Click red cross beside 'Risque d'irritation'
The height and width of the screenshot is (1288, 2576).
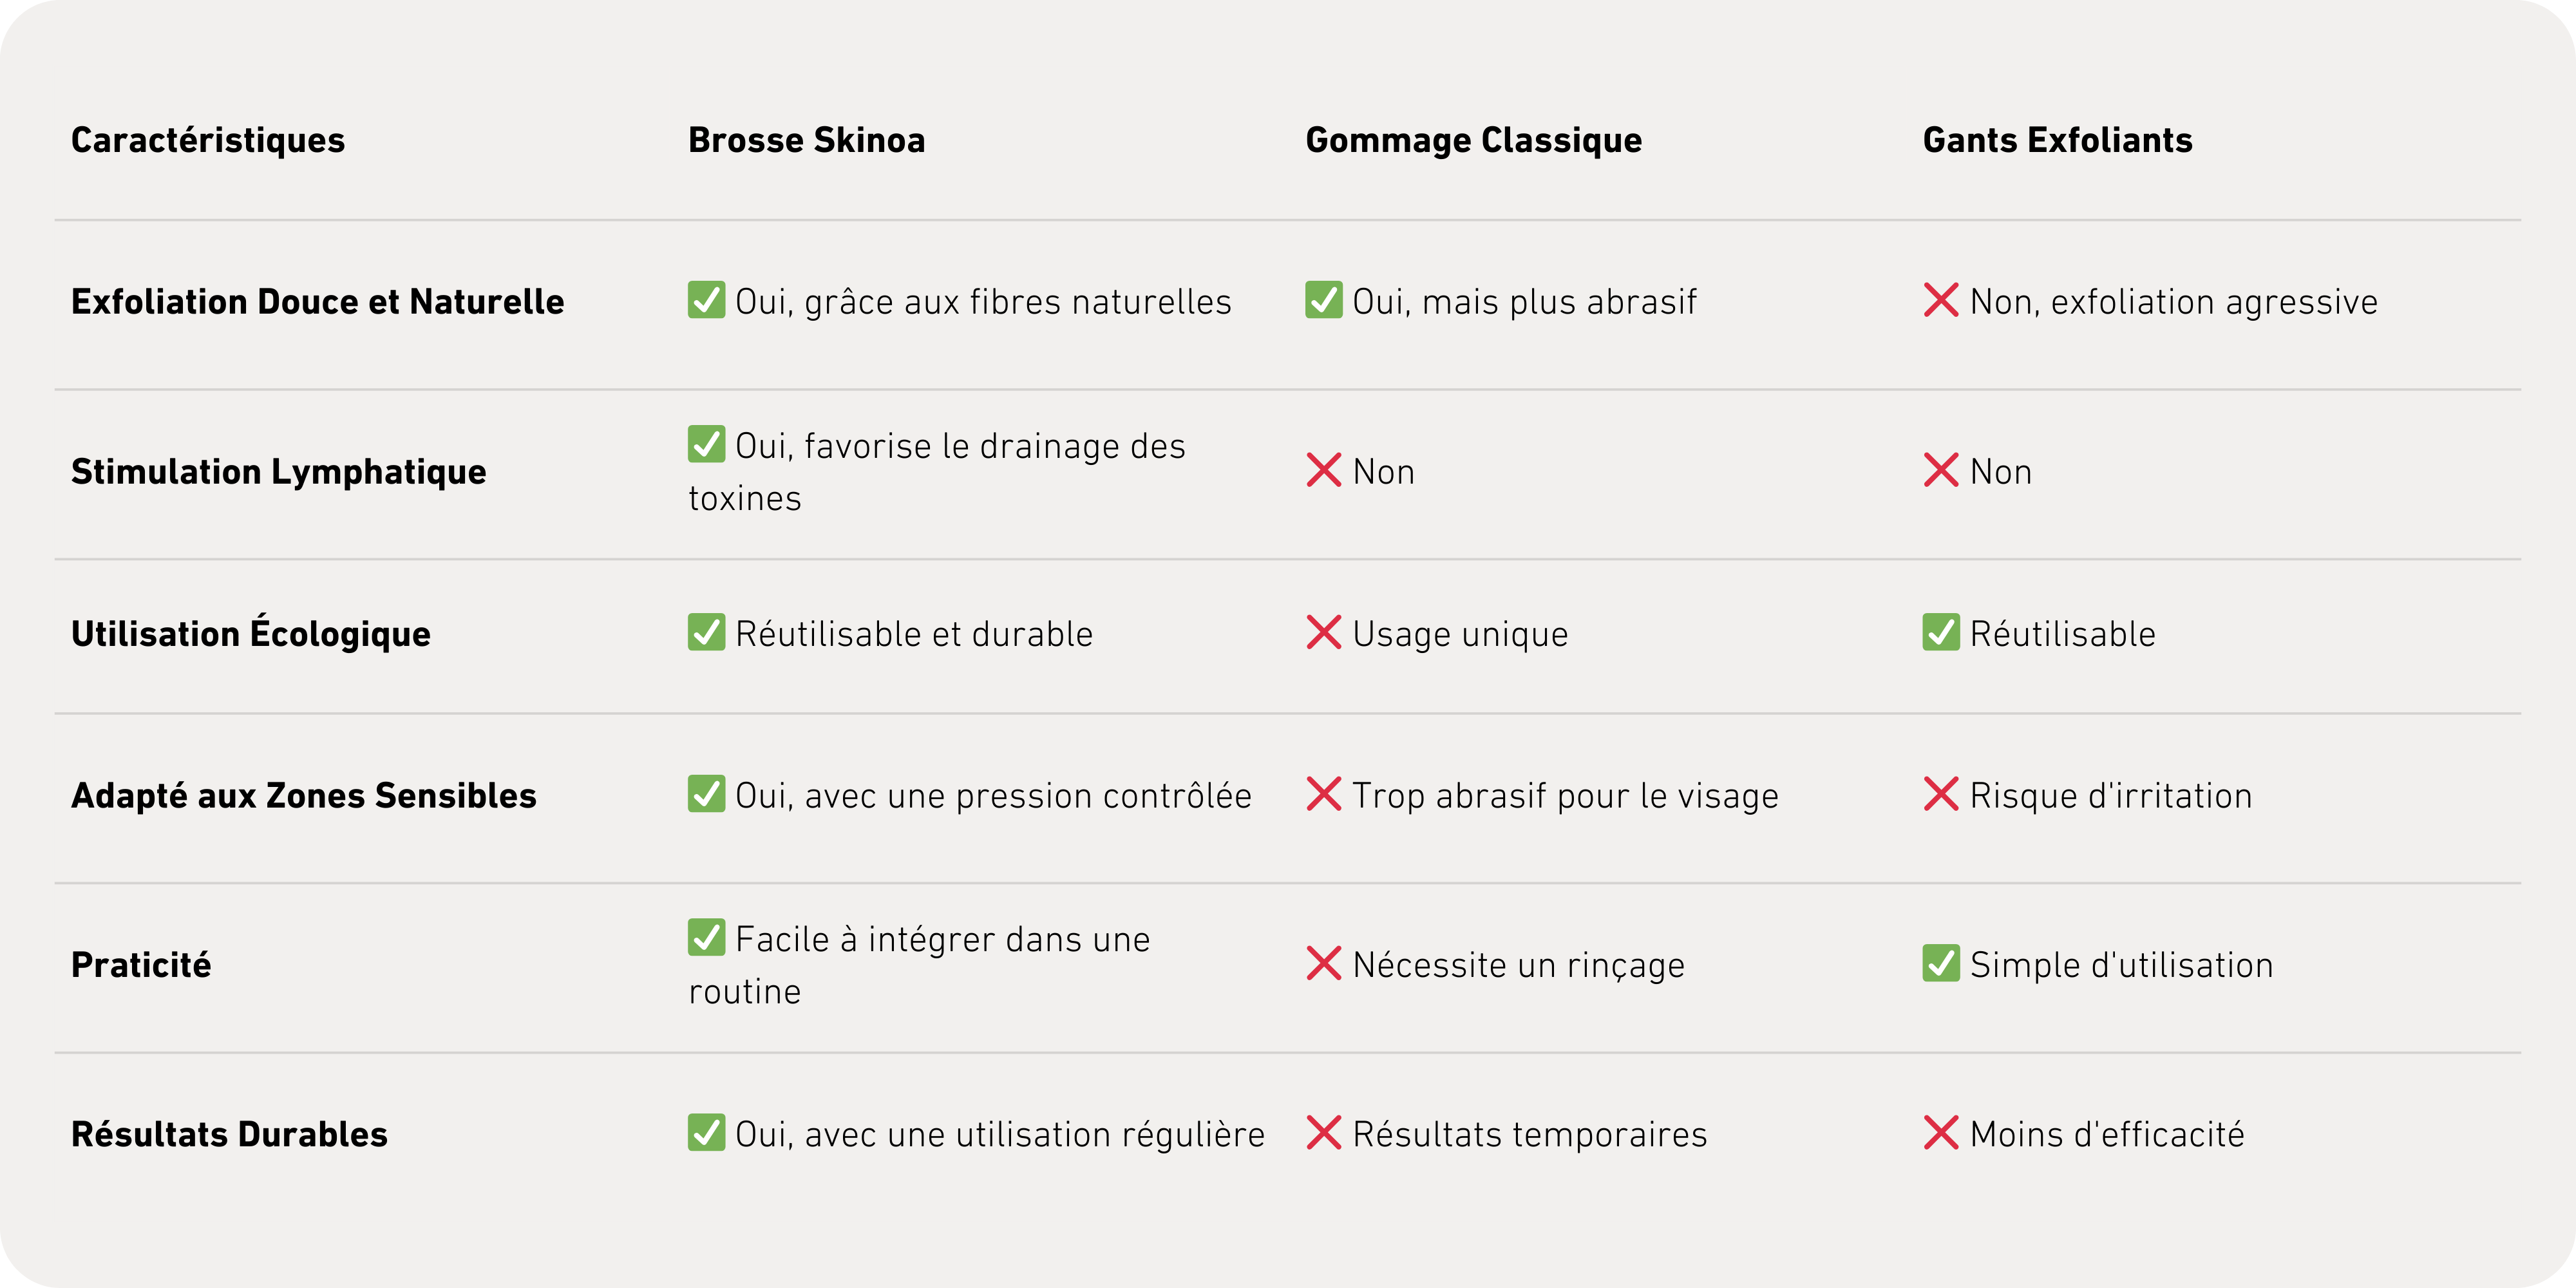[x=1941, y=794]
